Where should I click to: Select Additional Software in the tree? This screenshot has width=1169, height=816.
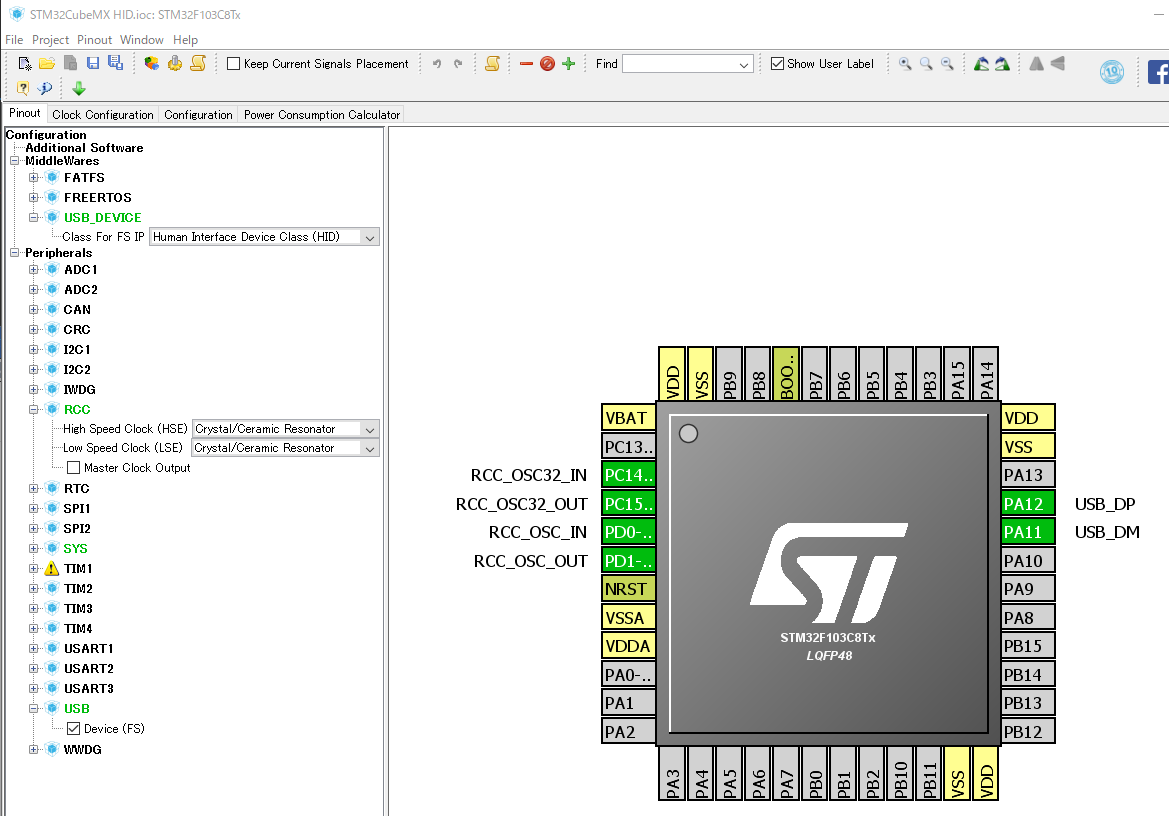click(84, 148)
